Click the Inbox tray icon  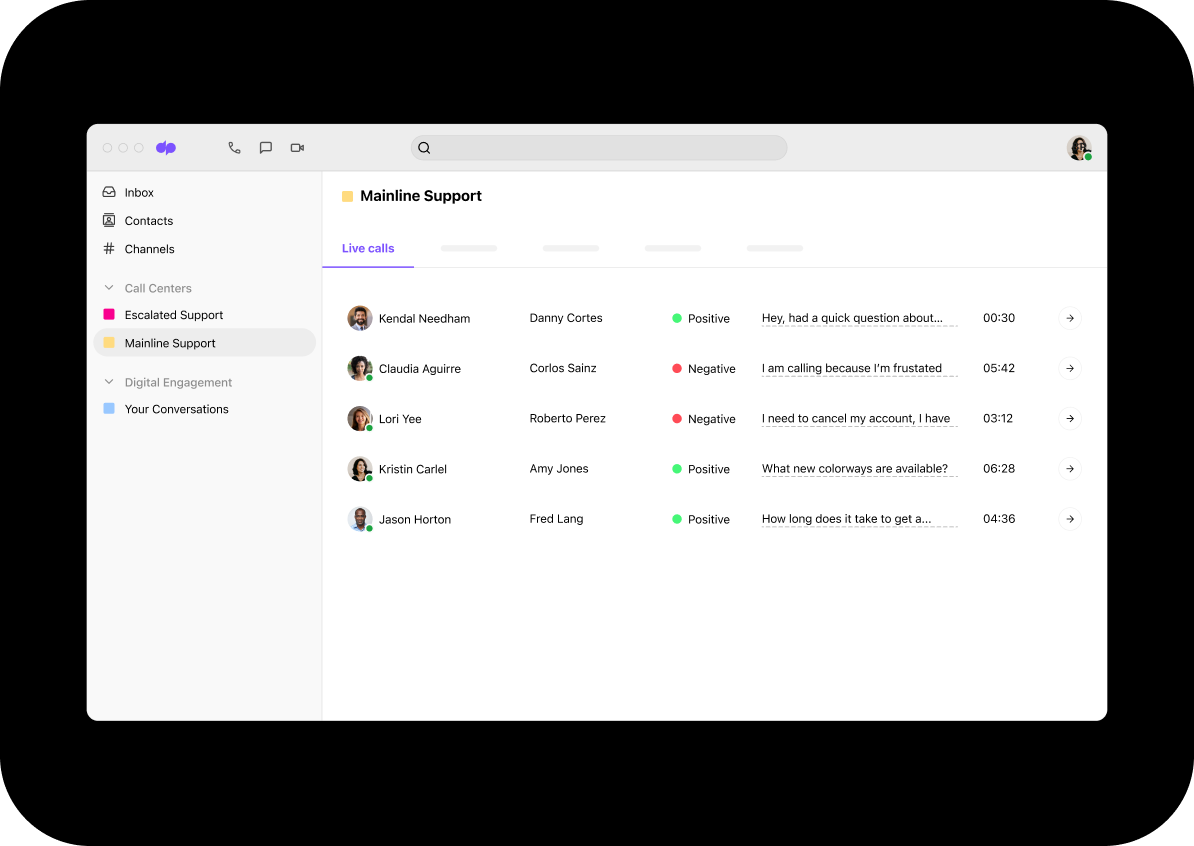pyautogui.click(x=109, y=192)
